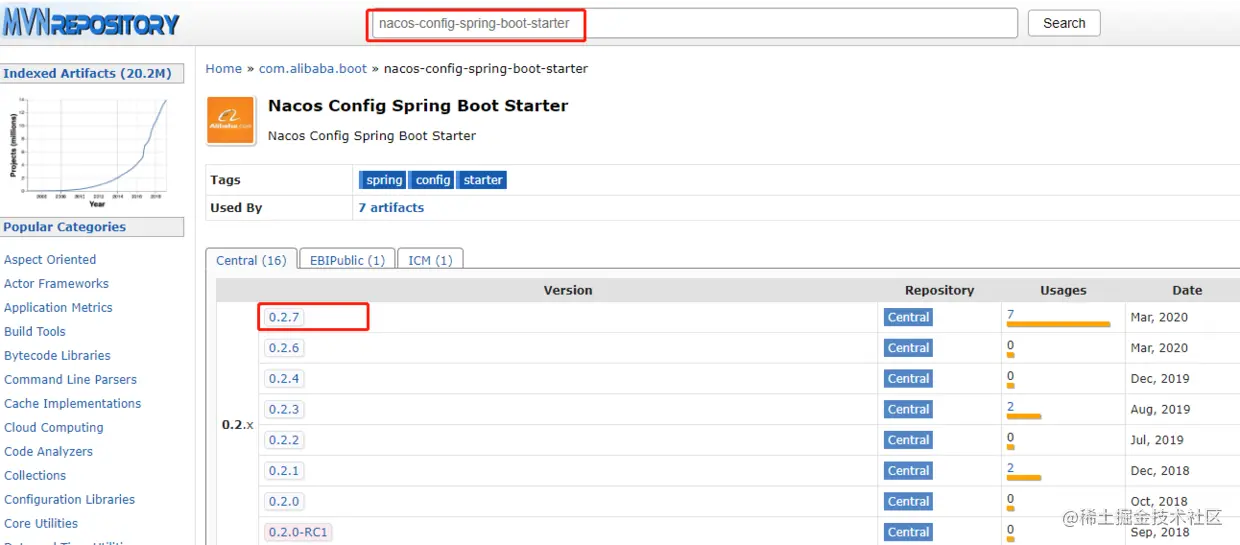Click the starter tag
Screen dimensions: 1240x545
click(483, 180)
